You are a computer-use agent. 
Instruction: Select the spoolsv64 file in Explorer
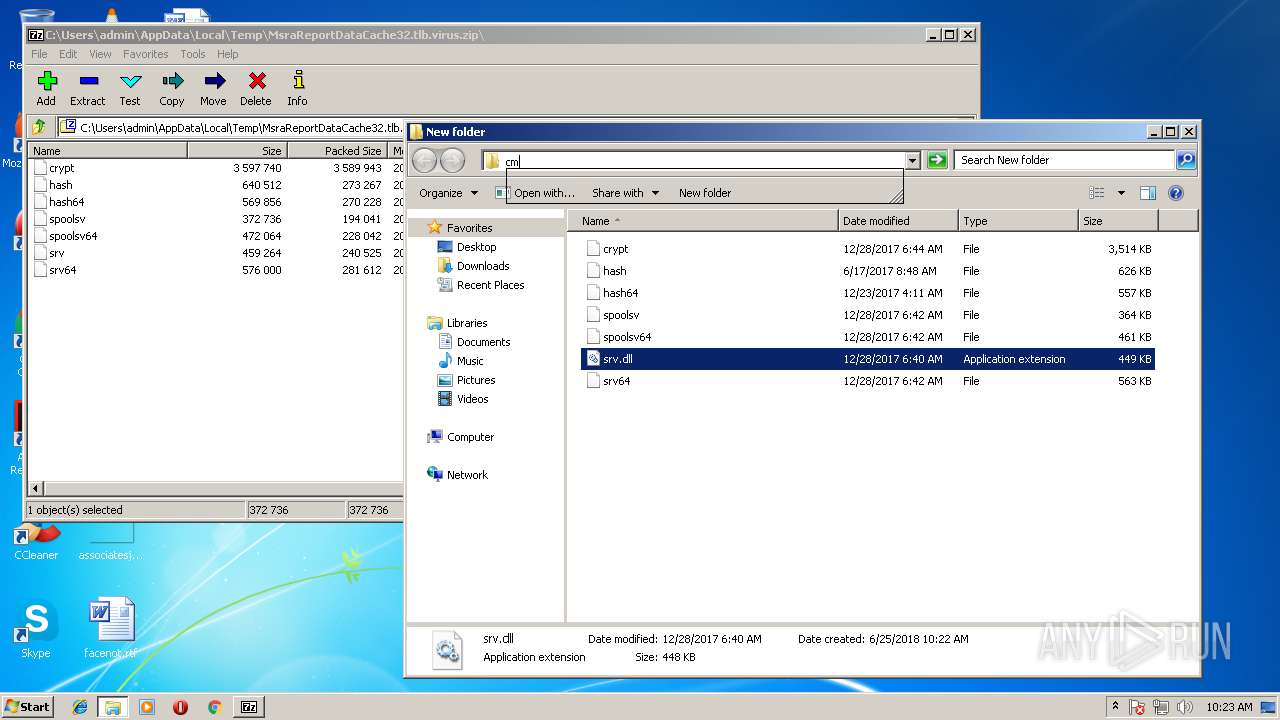[x=868, y=337]
